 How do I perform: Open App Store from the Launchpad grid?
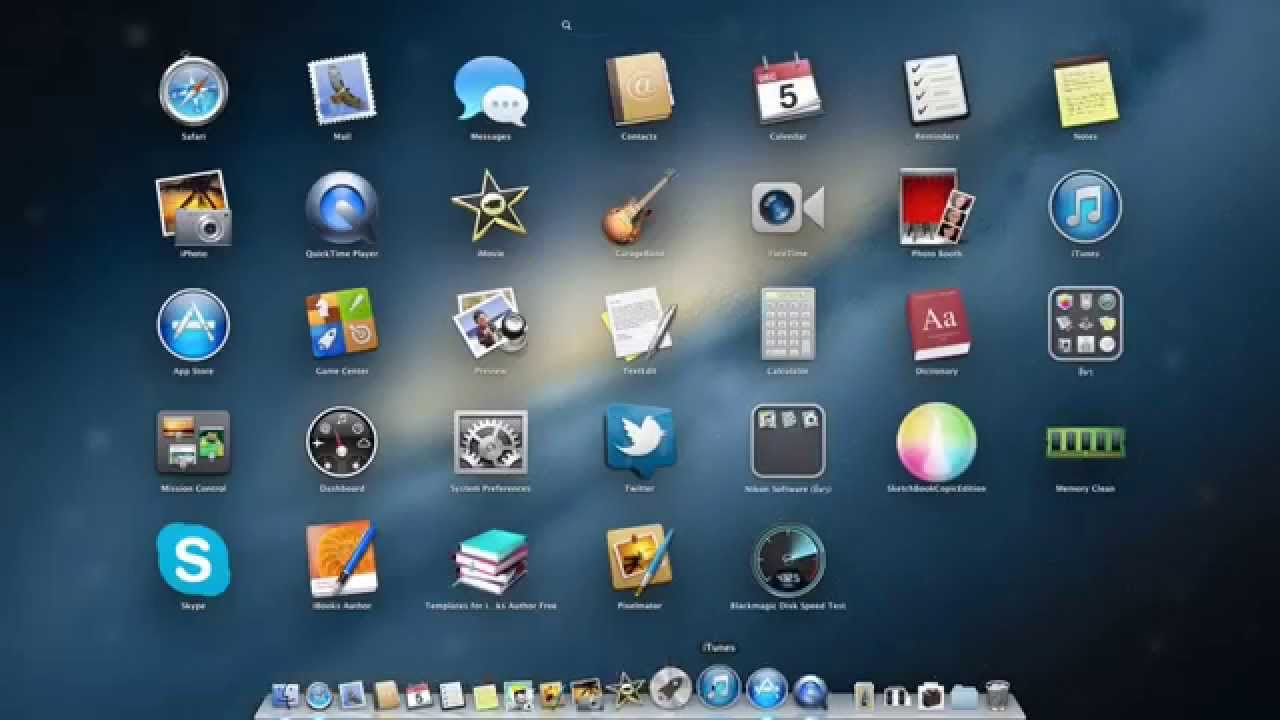click(193, 324)
